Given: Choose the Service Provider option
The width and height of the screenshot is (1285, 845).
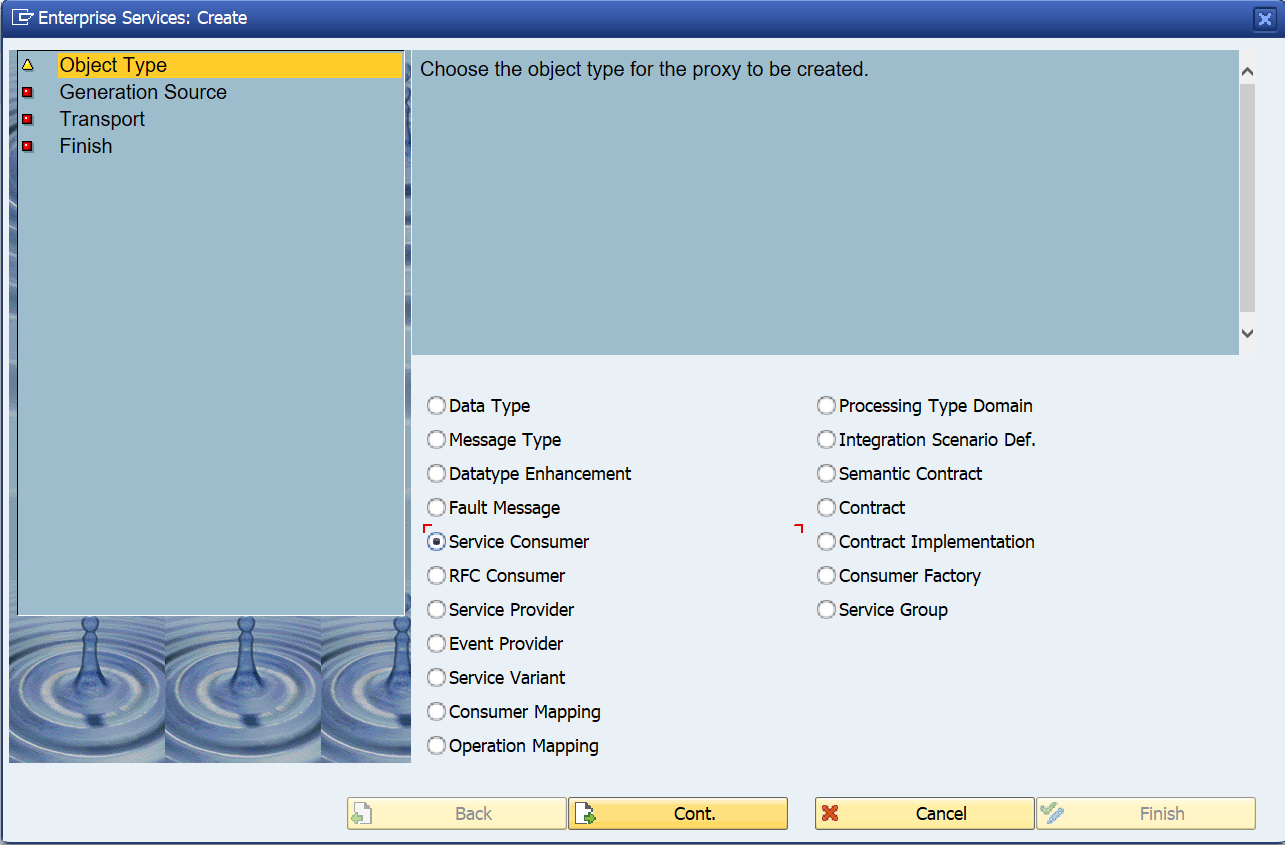Looking at the screenshot, I should coord(436,610).
